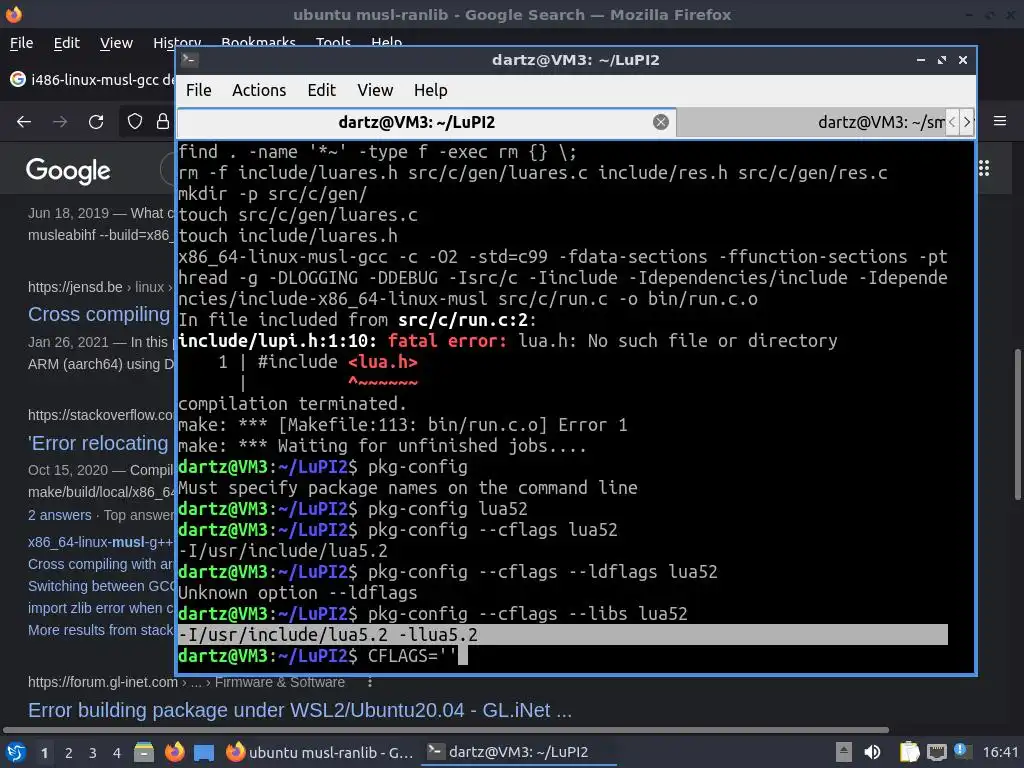This screenshot has width=1024, height=768.
Task: Switch to workspace 2 in pager
Action: point(69,753)
